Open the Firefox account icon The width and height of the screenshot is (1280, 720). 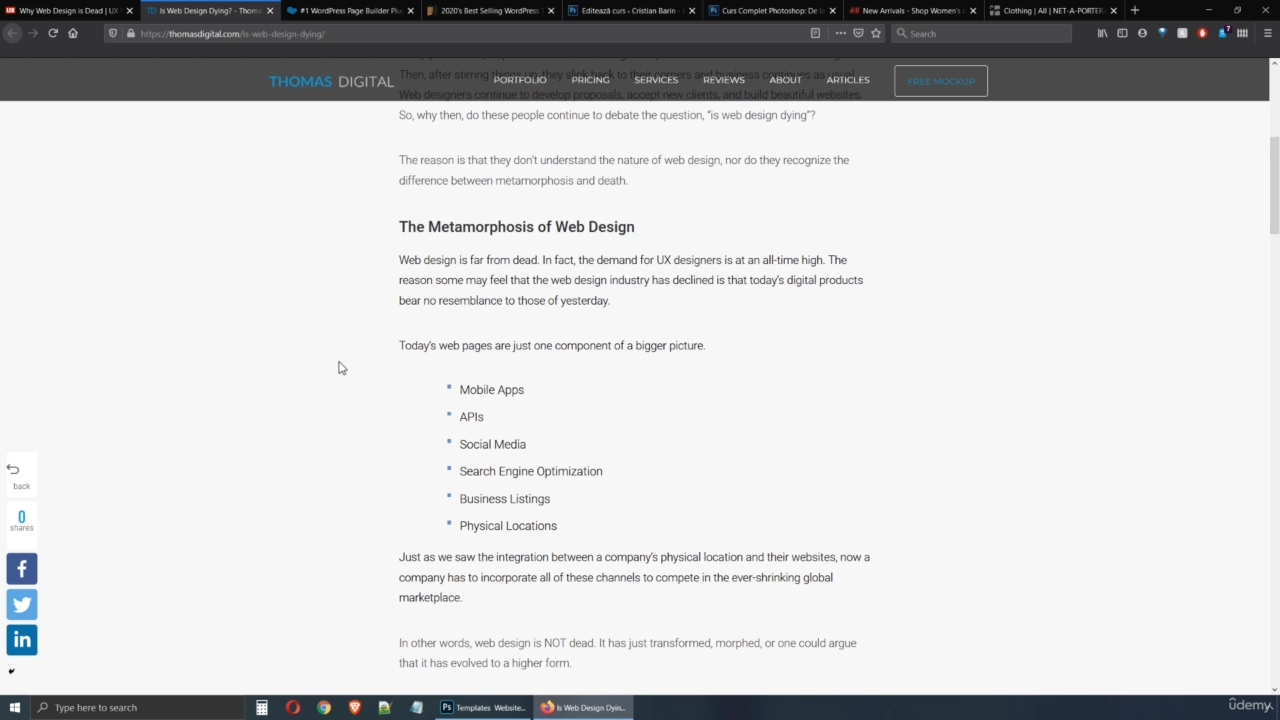1142,33
